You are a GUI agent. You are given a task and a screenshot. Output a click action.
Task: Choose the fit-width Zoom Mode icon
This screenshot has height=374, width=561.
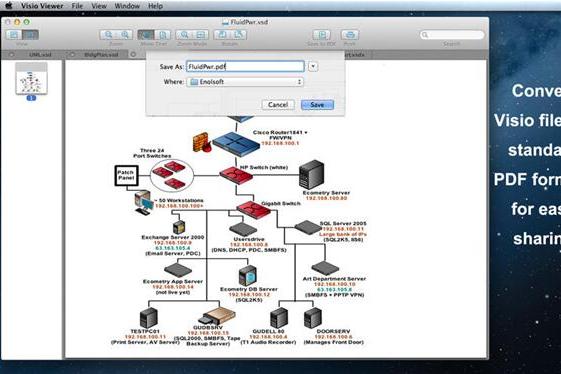201,35
